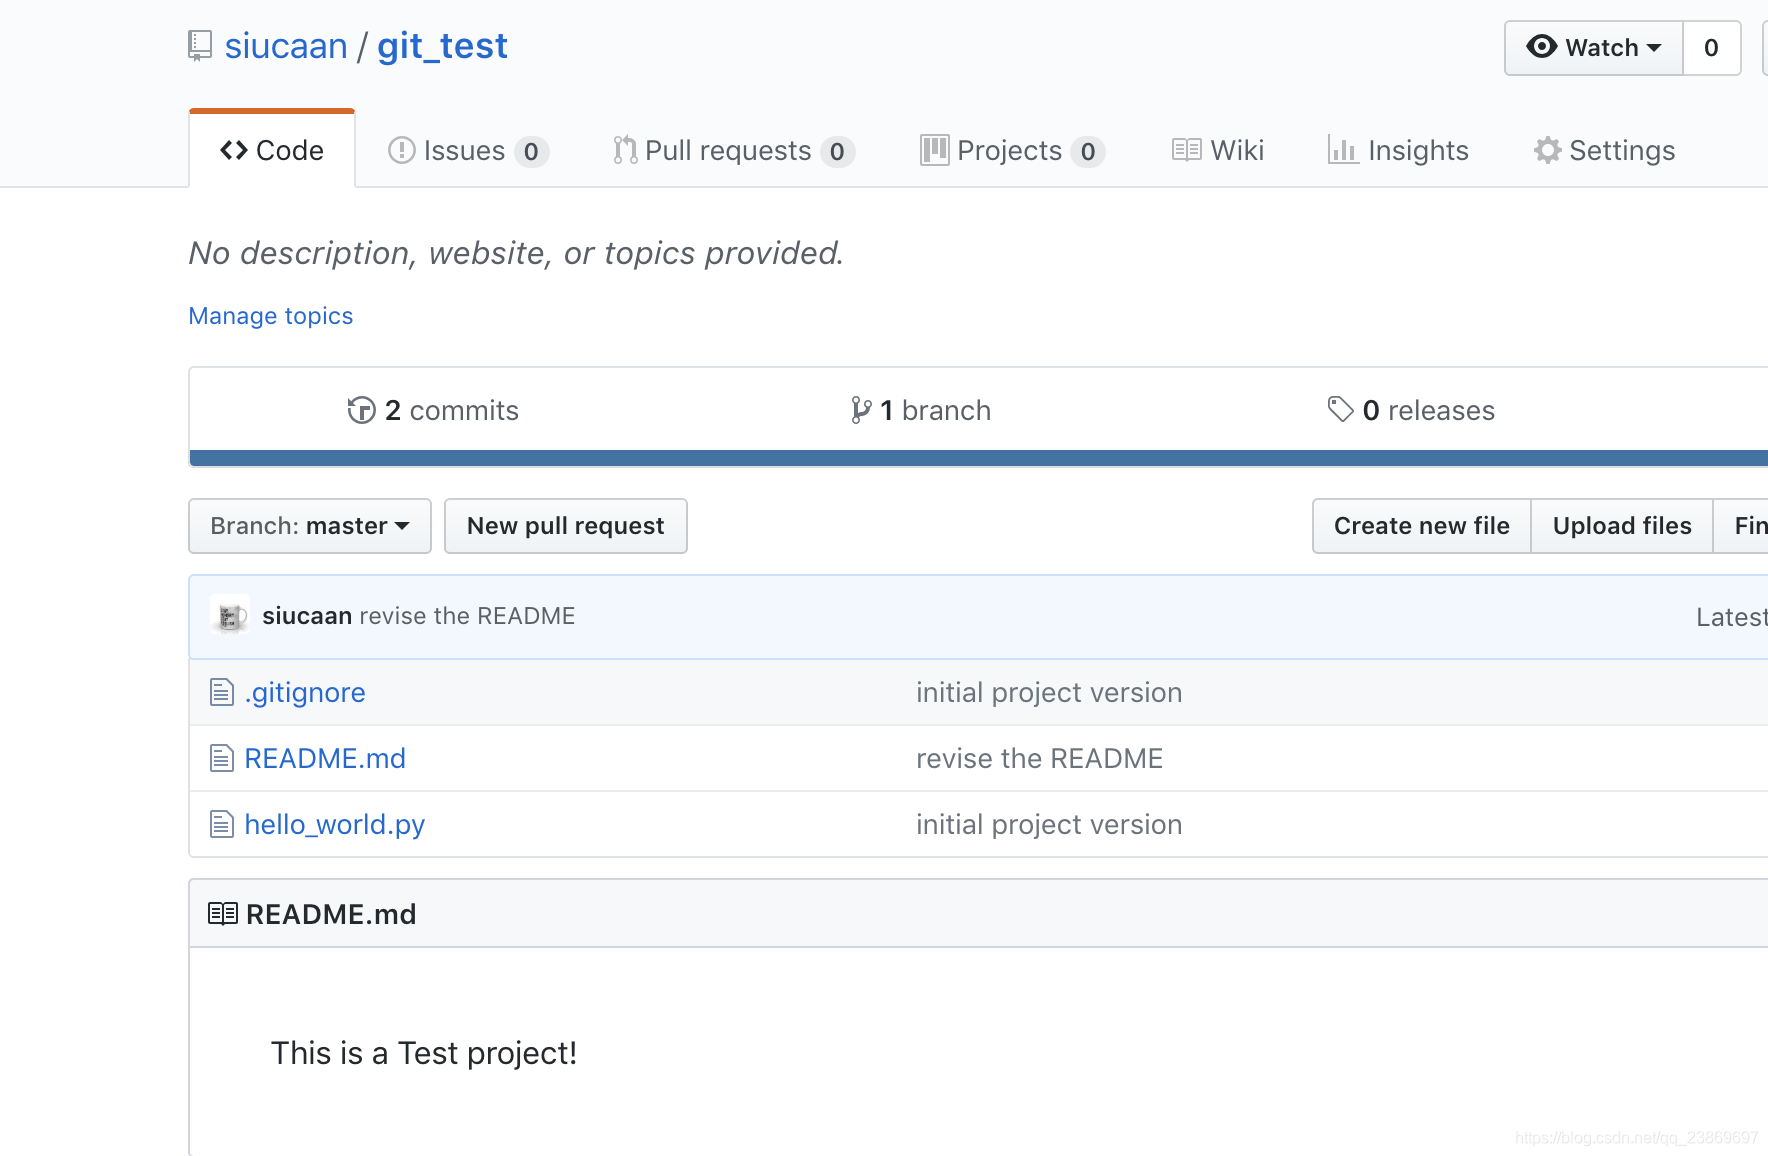The image size is (1768, 1156).
Task: Click the Insights bar graph icon
Action: point(1342,150)
